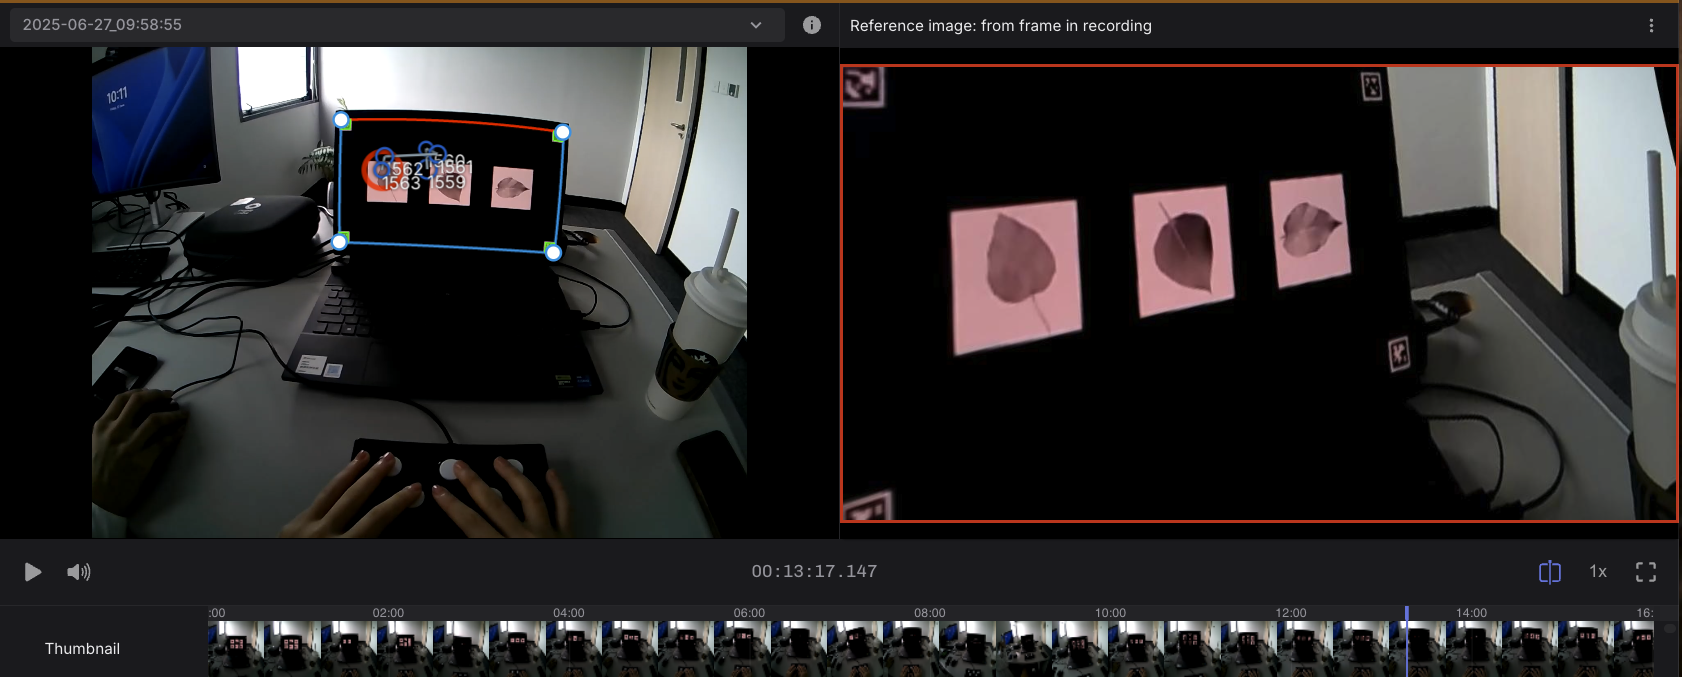The image size is (1682, 677).
Task: Select the bottom-right surface corner handle
Action: pyautogui.click(x=553, y=252)
